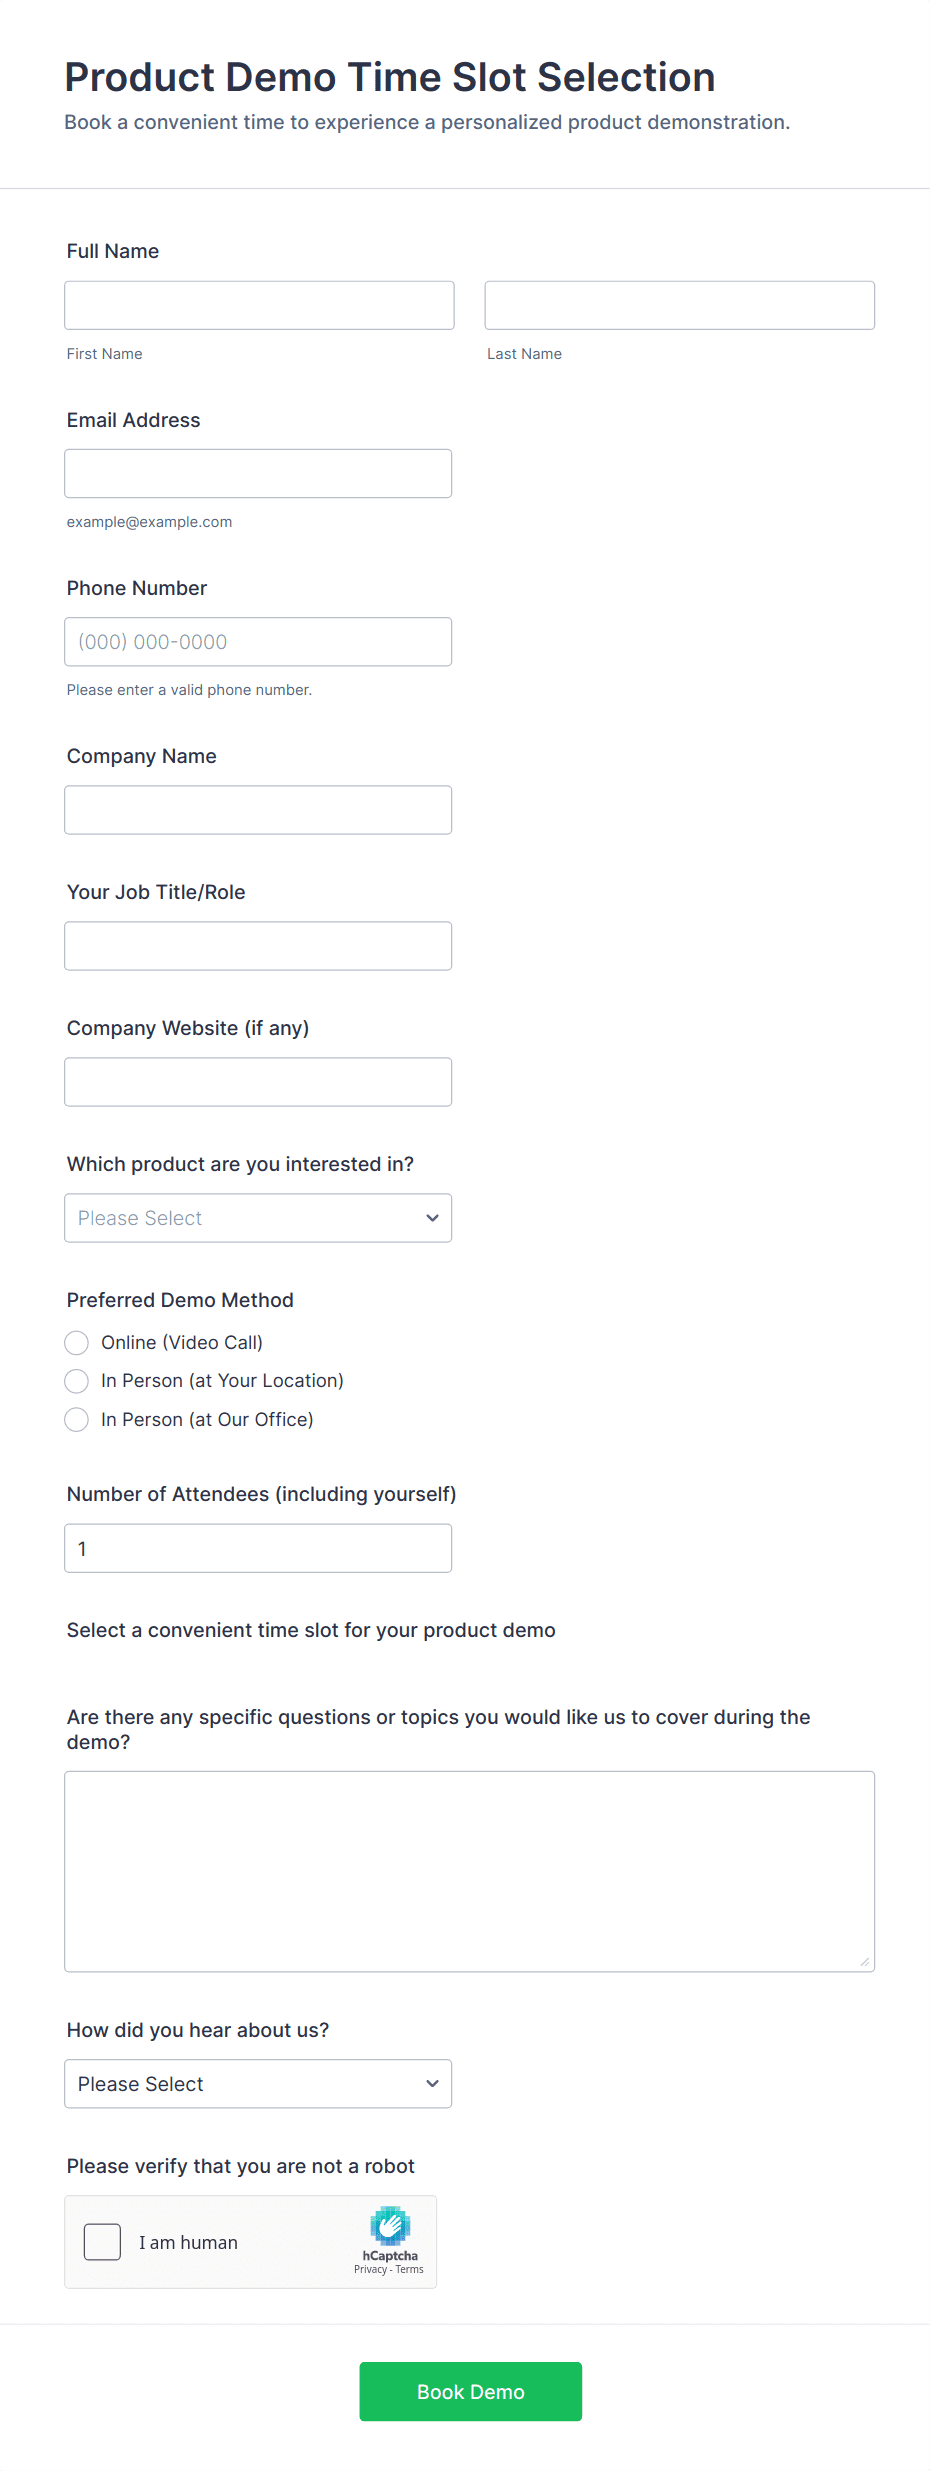Click the Job Title/Role field
Image resolution: width=930 pixels, height=2471 pixels.
(x=258, y=946)
